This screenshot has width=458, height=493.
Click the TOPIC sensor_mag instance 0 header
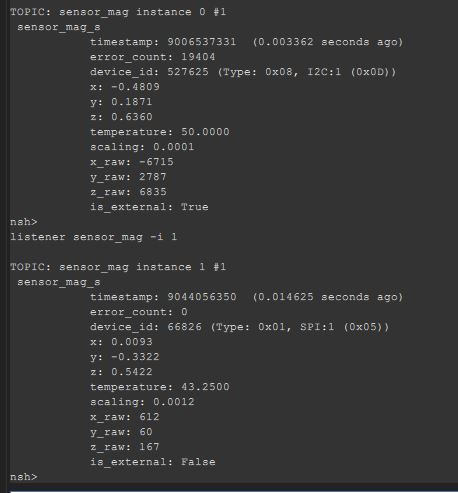click(118, 12)
